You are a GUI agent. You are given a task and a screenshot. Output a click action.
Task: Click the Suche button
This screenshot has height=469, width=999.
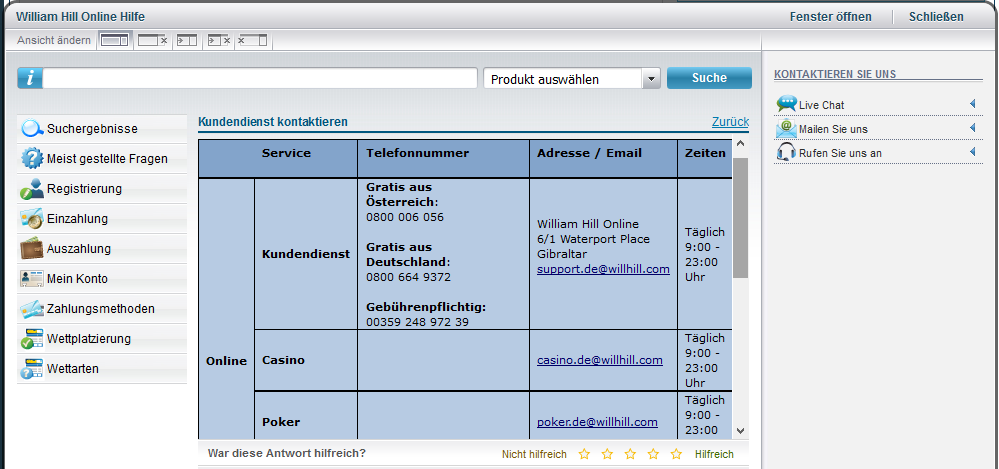point(709,78)
